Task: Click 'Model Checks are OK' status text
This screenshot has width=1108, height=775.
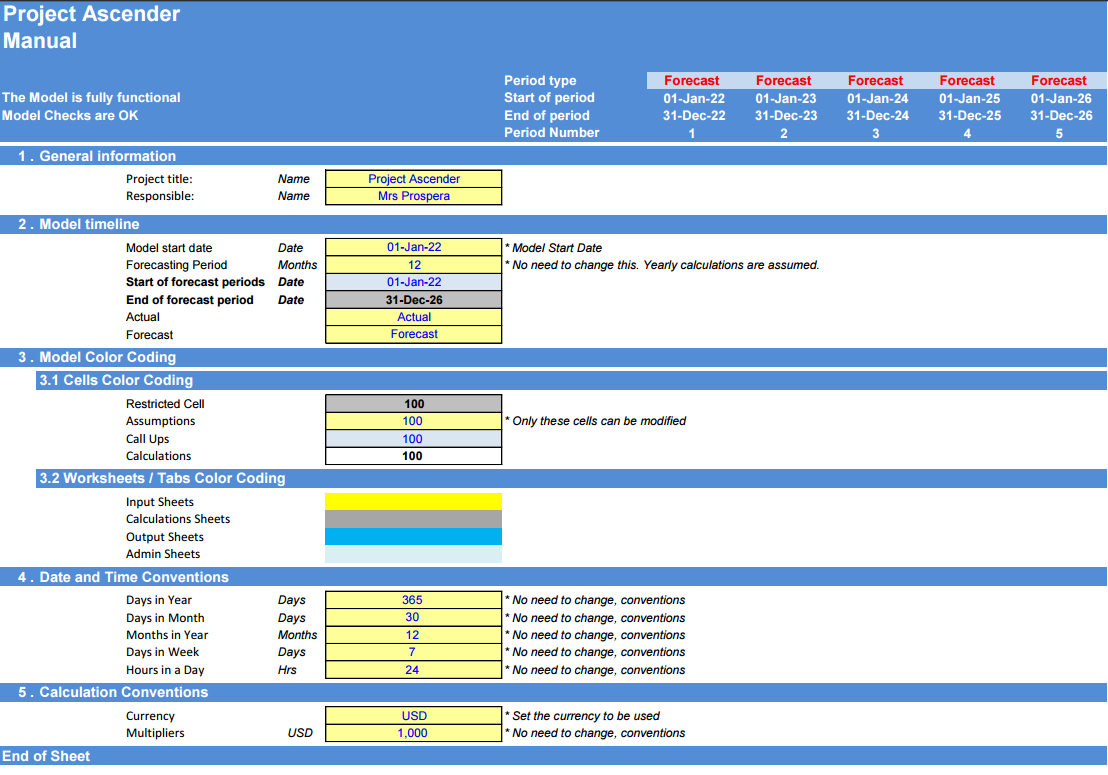Action: [70, 115]
